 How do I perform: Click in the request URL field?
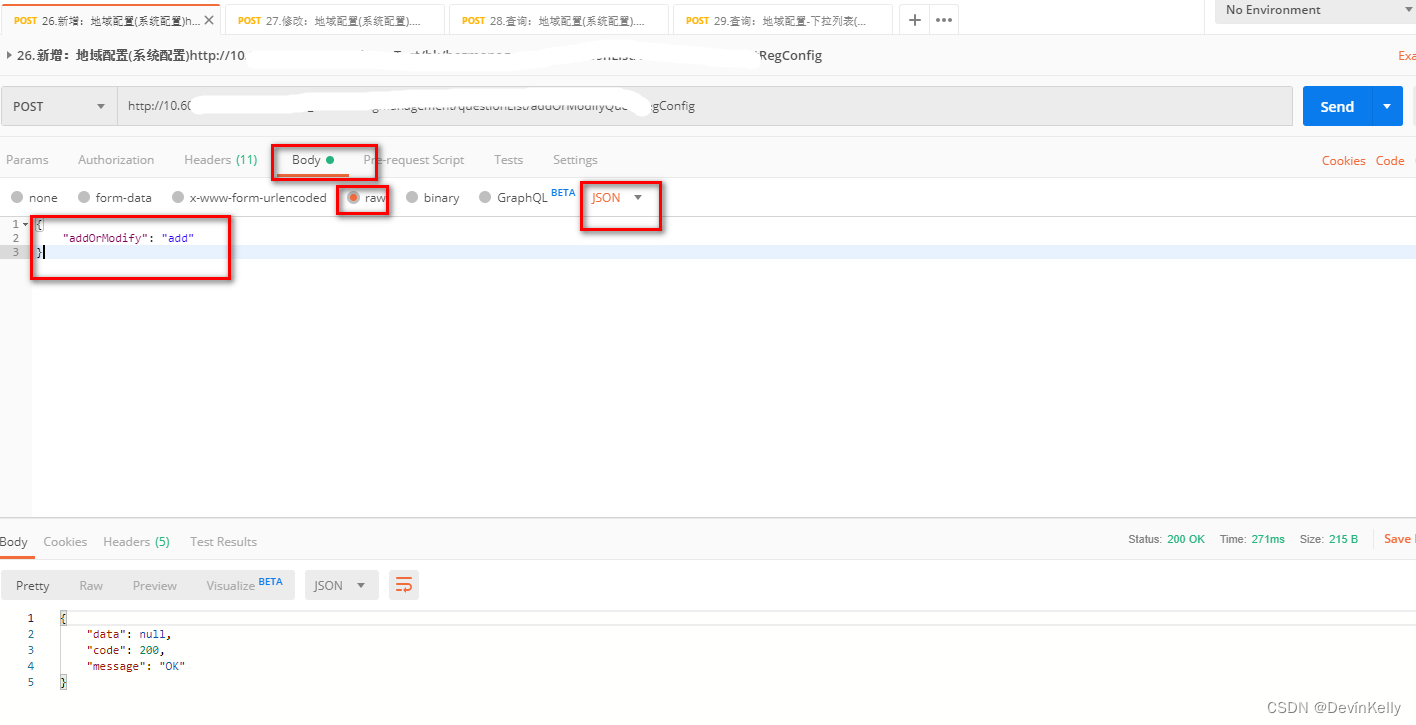click(x=705, y=106)
